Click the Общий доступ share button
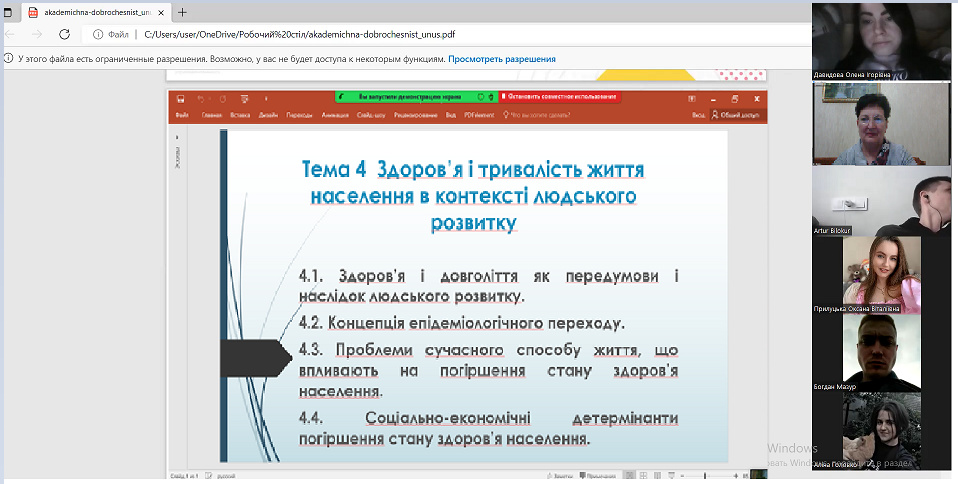This screenshot has width=958, height=484. pos(736,115)
